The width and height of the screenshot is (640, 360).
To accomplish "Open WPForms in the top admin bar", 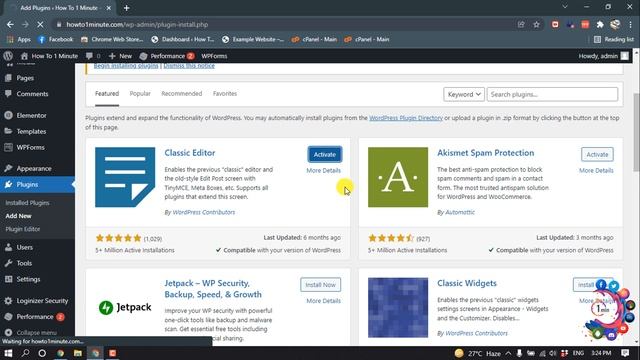I will click(214, 56).
